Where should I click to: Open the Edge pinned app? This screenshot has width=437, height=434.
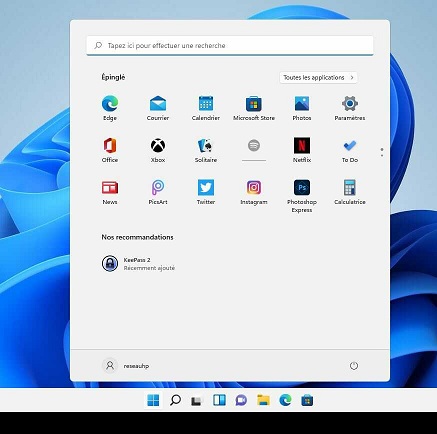[110, 108]
